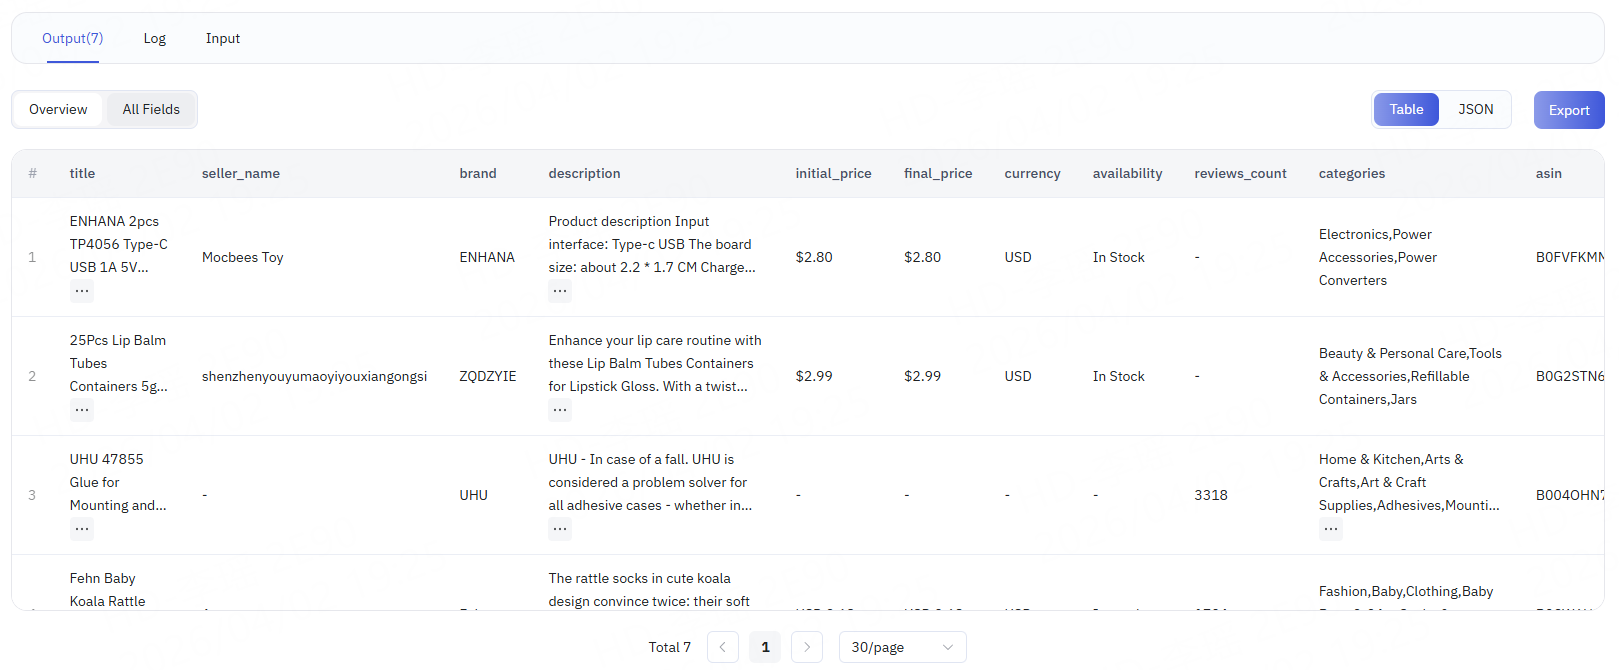Click the Fehn Baby Koala Rattle title
The width and height of the screenshot is (1619, 670).
(x=107, y=590)
